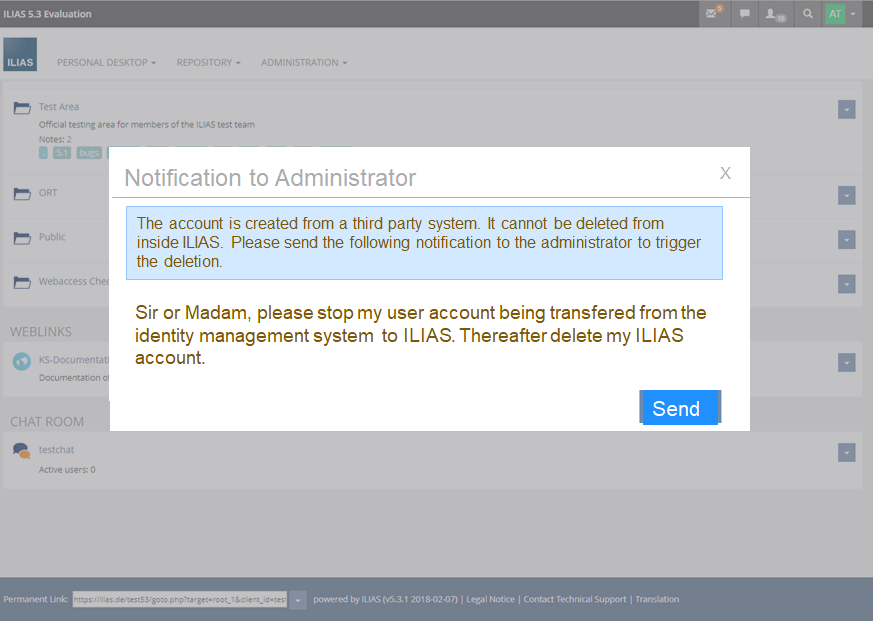Open the Legal Notice footer link

click(491, 599)
